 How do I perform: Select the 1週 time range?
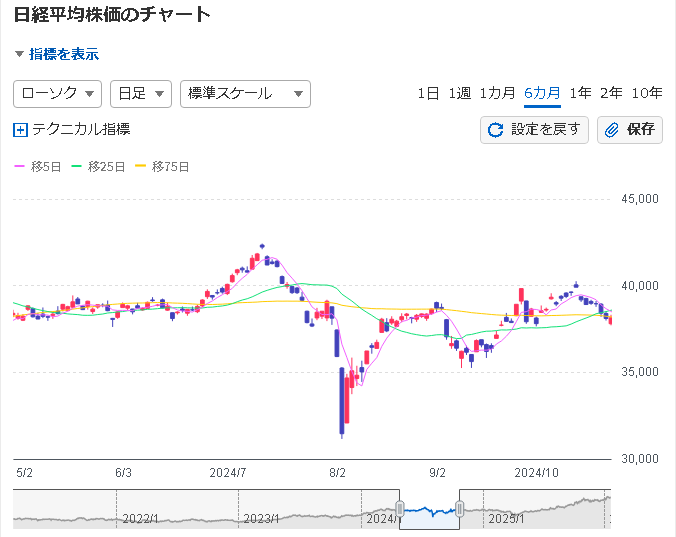(x=459, y=93)
